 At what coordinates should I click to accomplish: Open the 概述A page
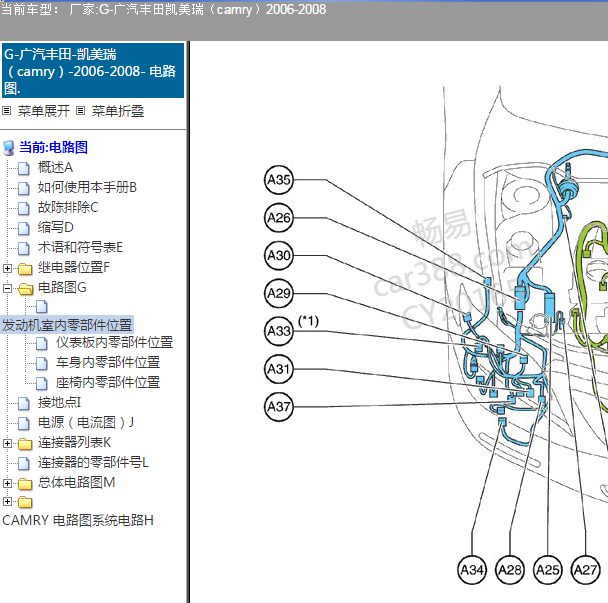tap(55, 168)
